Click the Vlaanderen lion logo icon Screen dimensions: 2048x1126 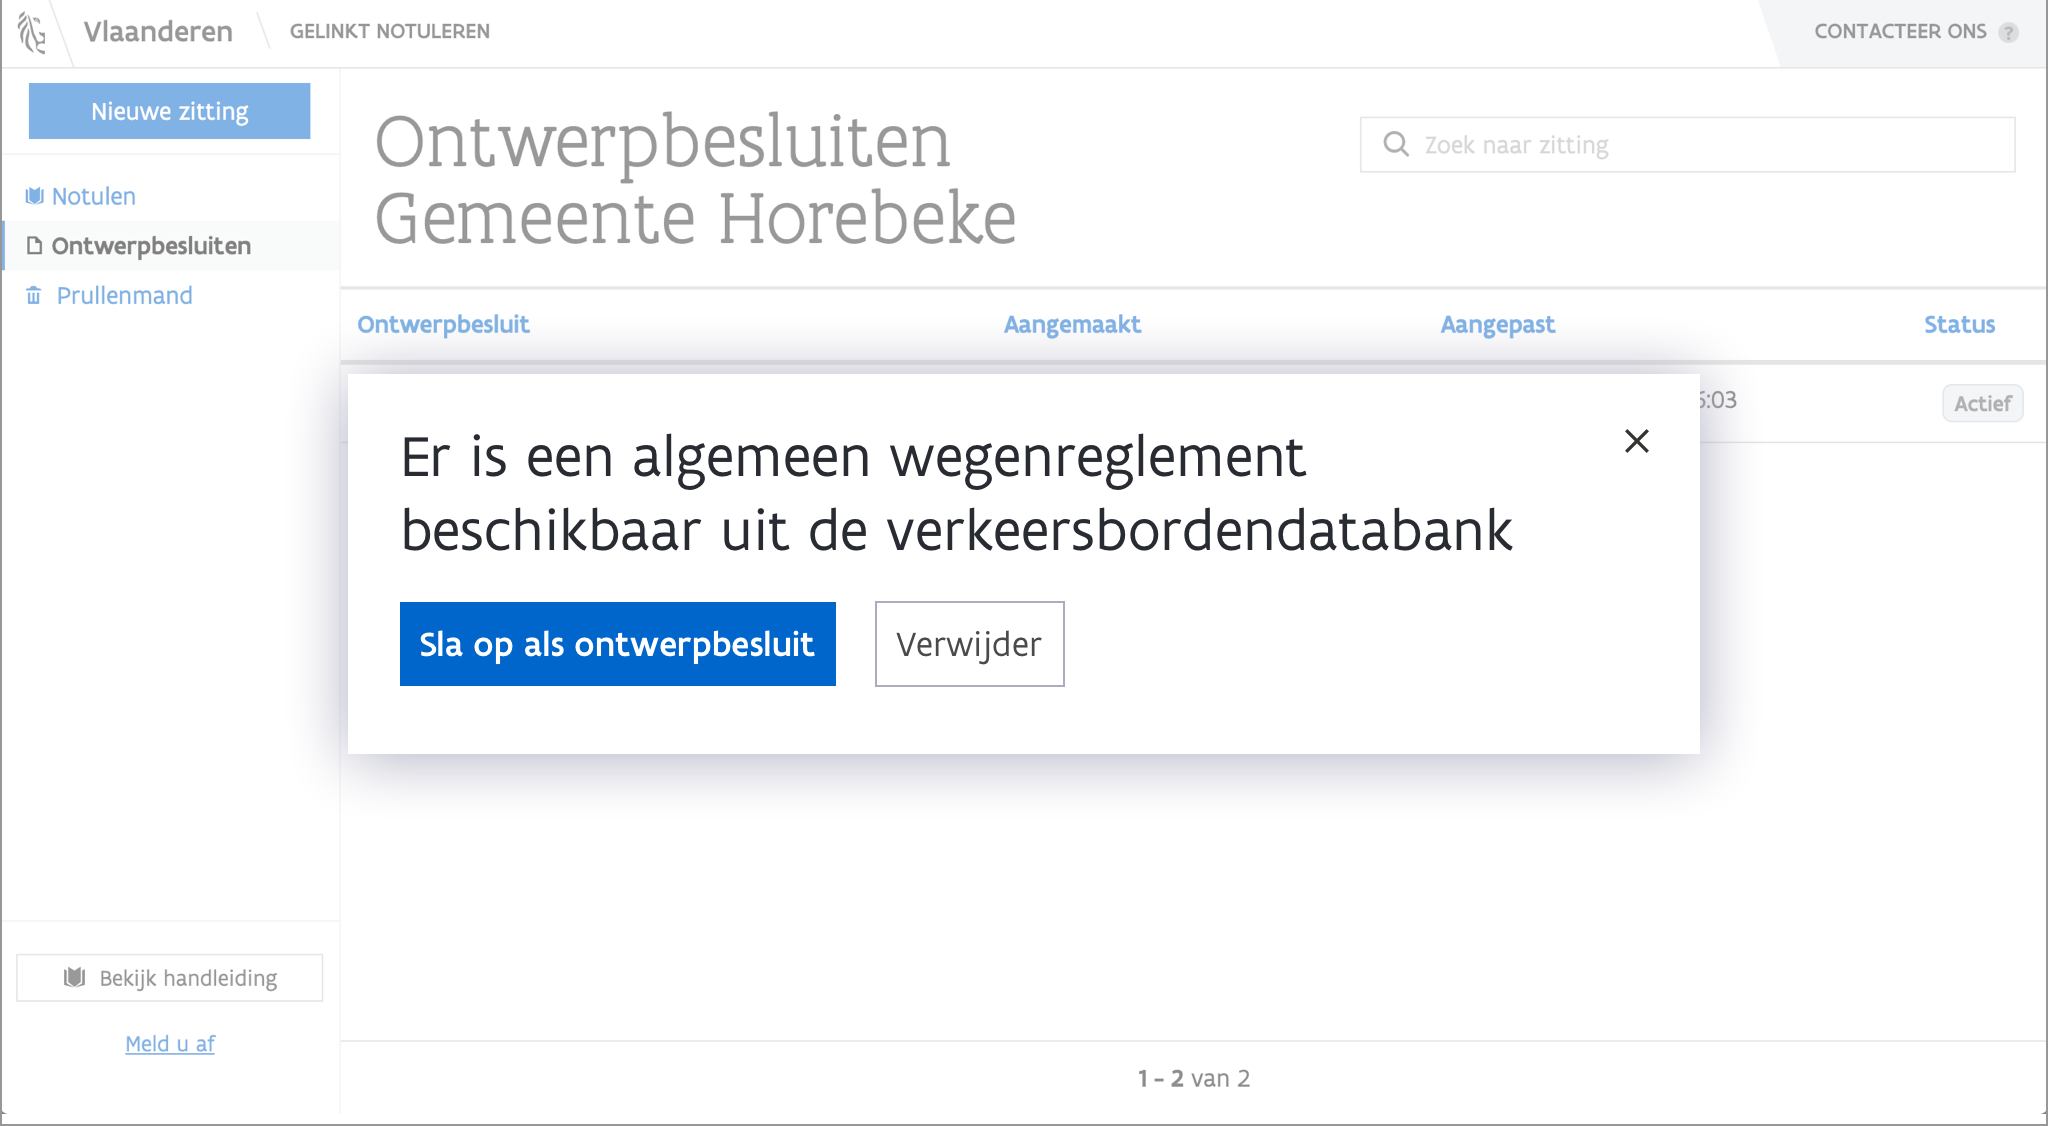(32, 32)
